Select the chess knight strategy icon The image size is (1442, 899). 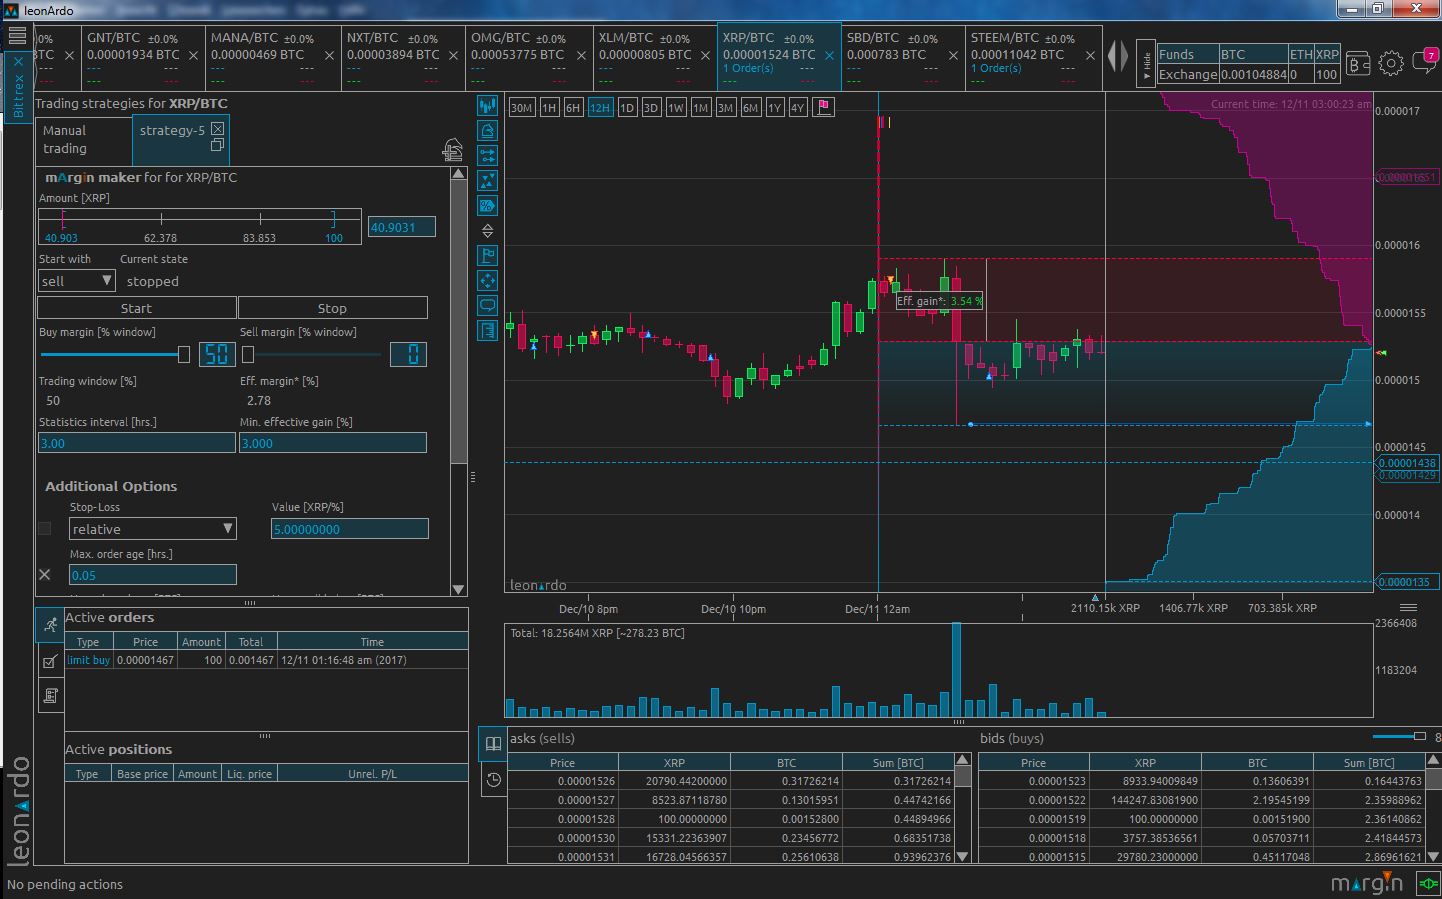[487, 131]
